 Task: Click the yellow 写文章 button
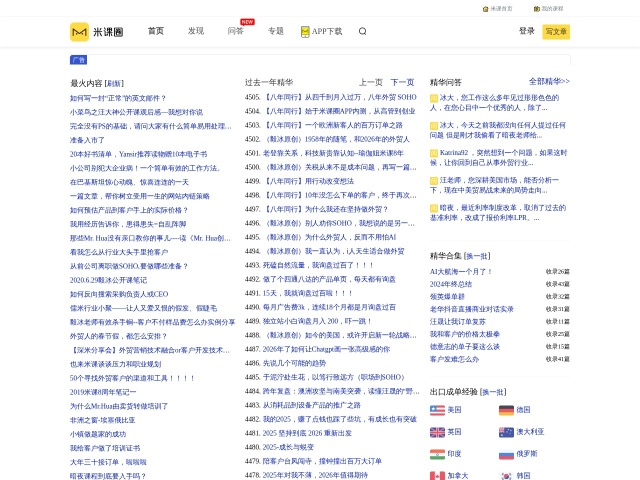(556, 32)
